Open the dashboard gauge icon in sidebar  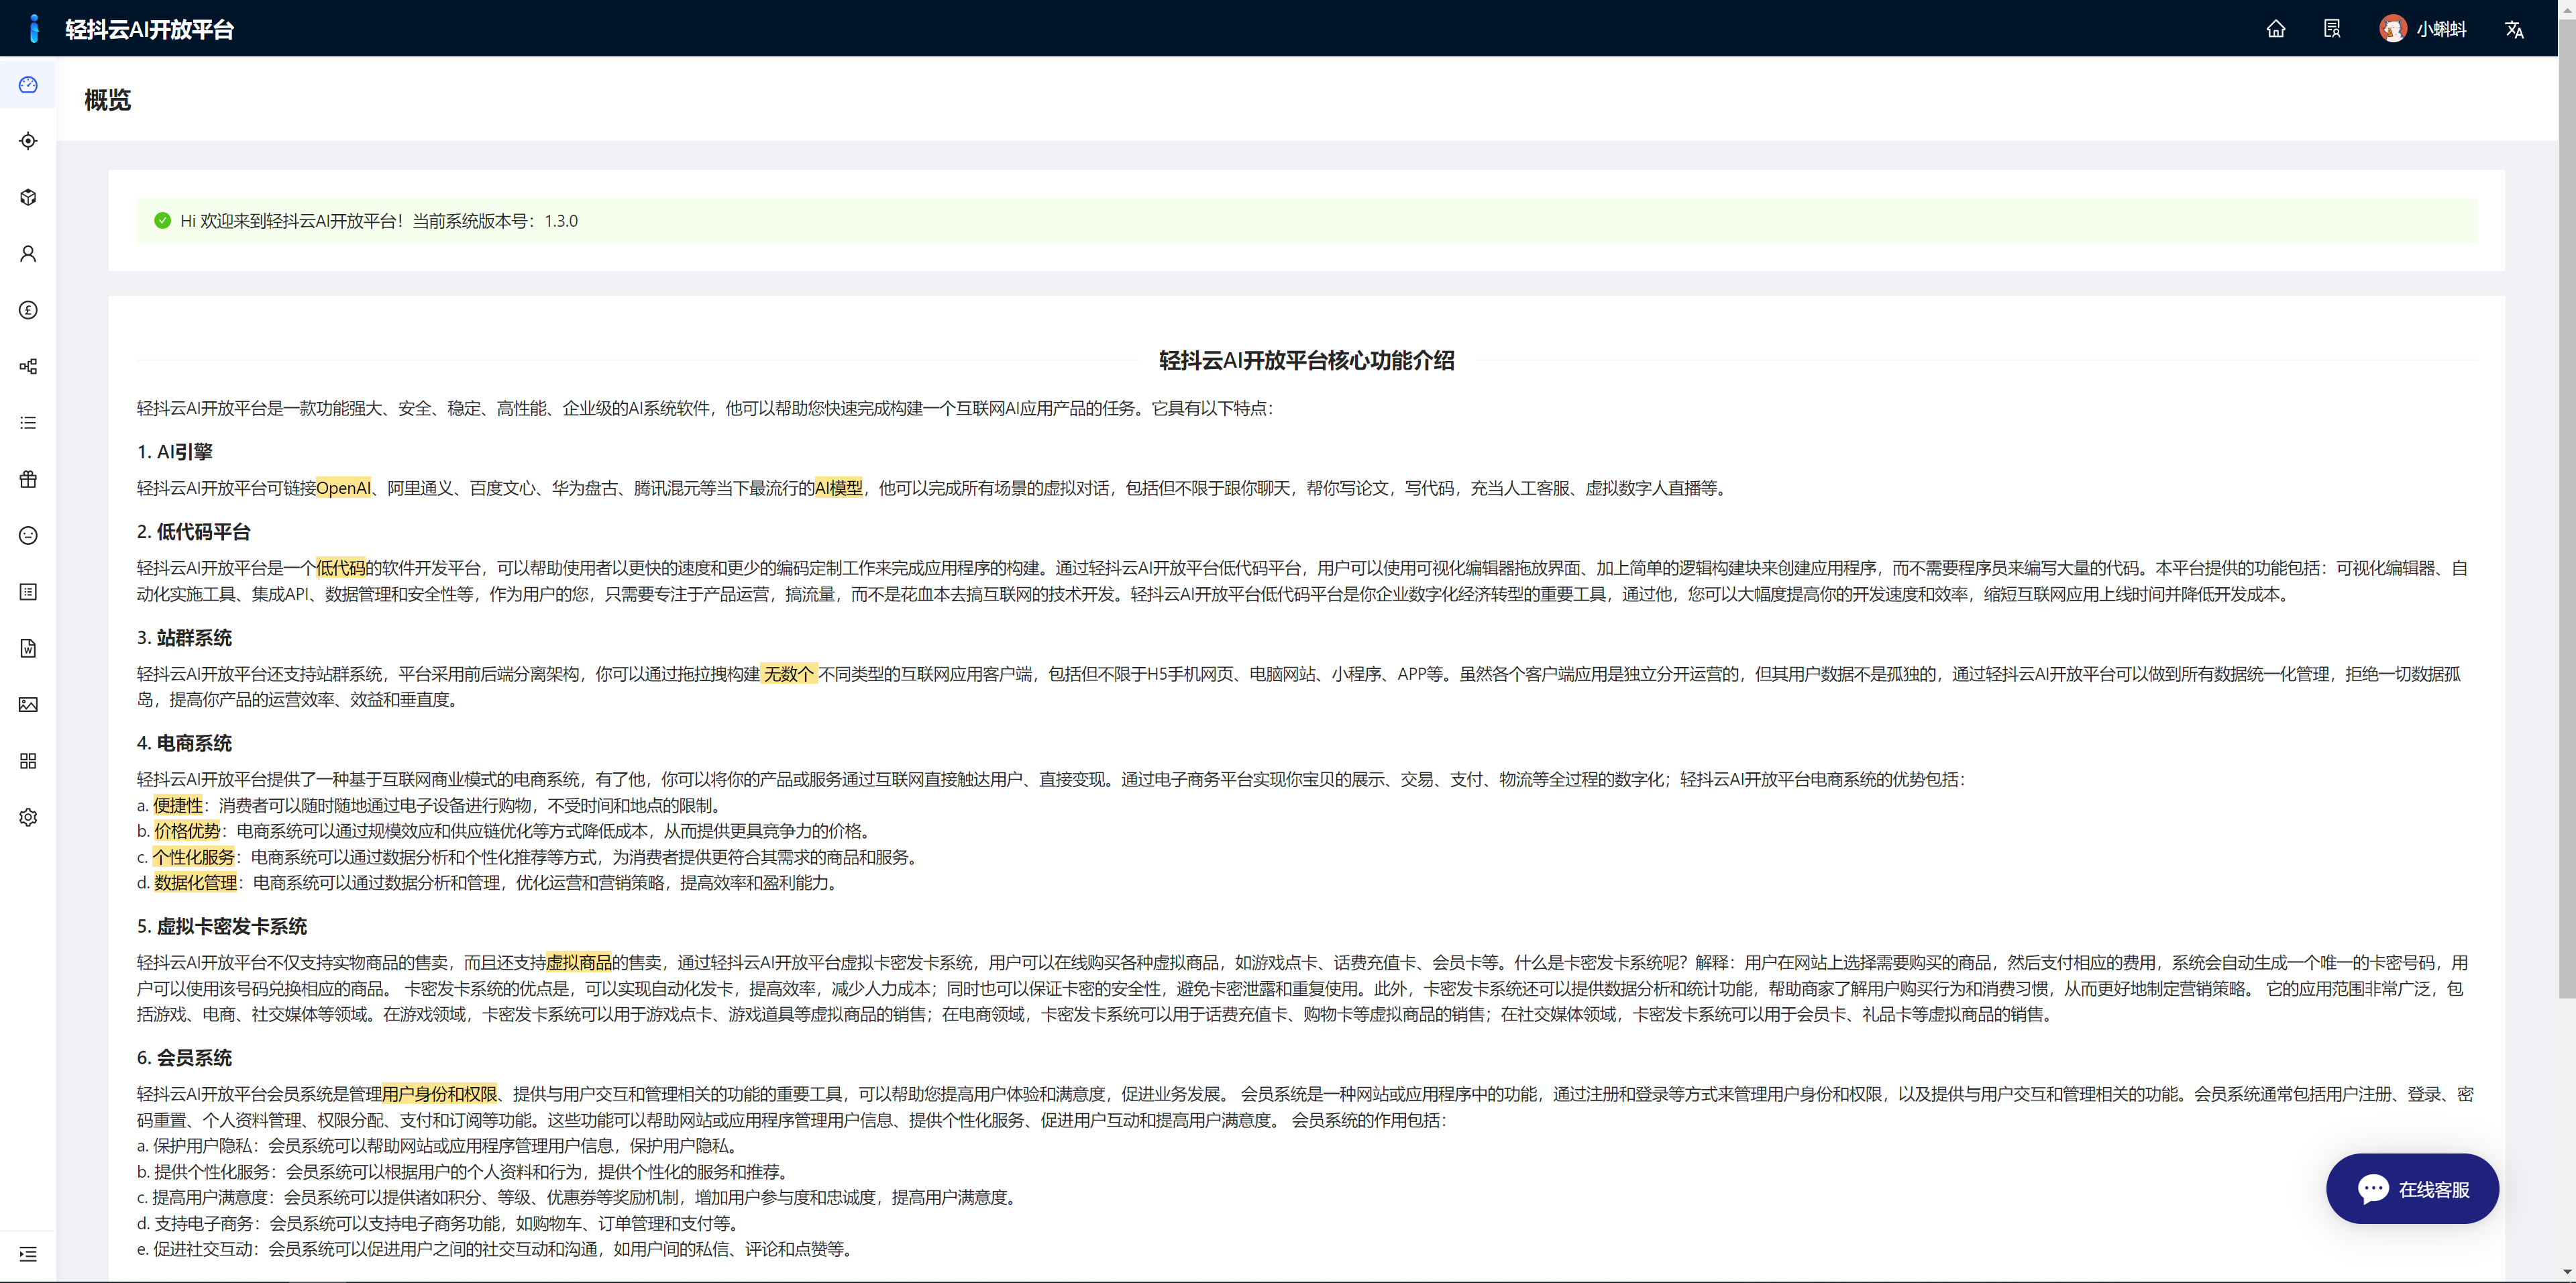coord(28,85)
